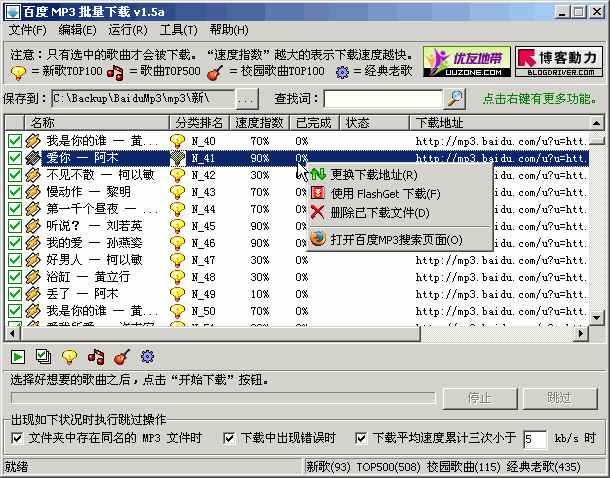Click the 停止 button
Viewport: 610px width, 478px height.
click(x=480, y=398)
